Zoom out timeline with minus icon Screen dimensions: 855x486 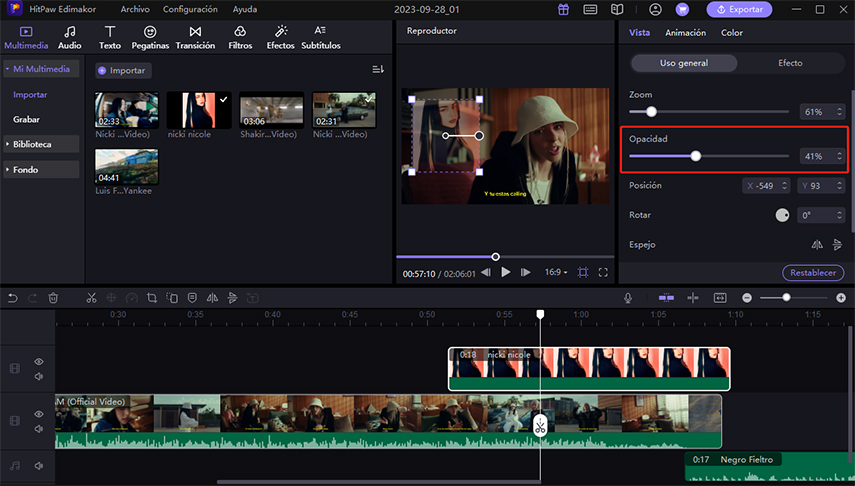747,298
